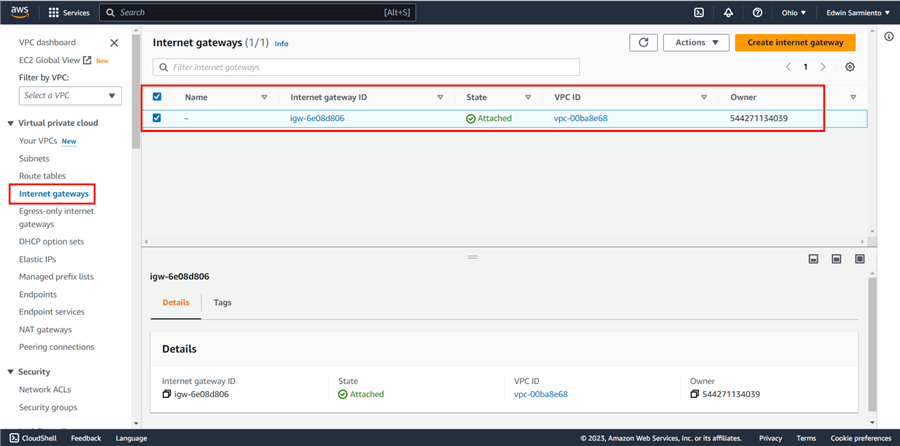Image resolution: width=900 pixels, height=446 pixels.
Task: Copy the Internet gateway ID in Details
Action: click(167, 394)
